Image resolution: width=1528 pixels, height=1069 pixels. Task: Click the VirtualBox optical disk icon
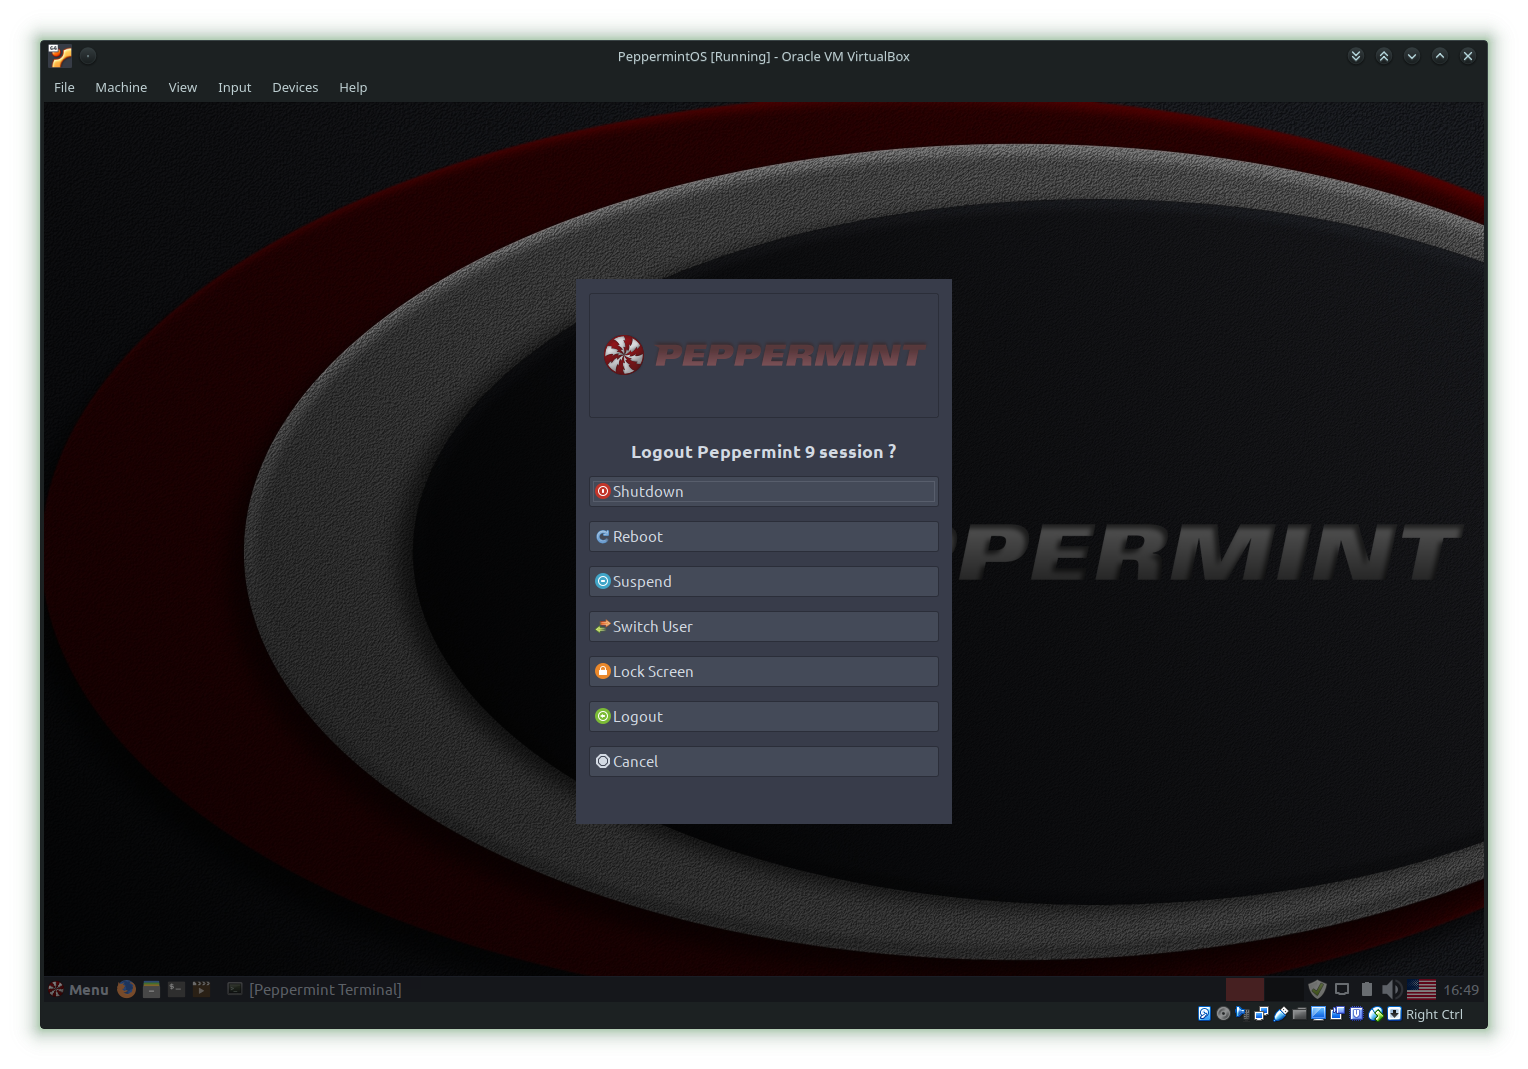[1223, 1014]
